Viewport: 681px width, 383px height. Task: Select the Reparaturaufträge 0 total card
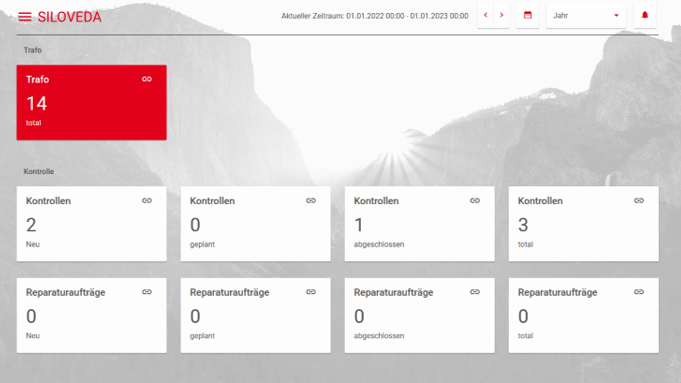(584, 315)
